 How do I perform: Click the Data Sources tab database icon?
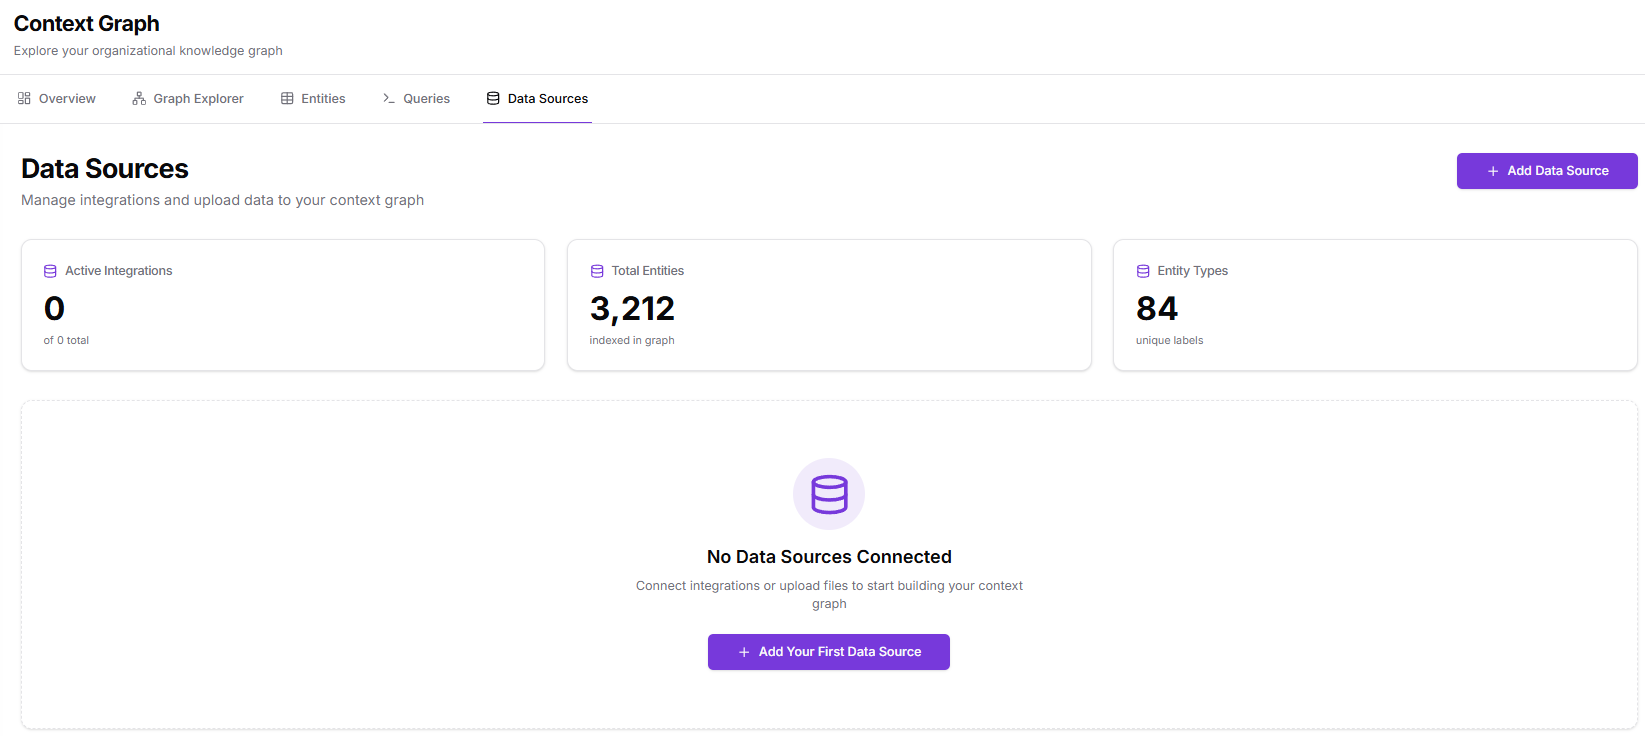click(493, 99)
